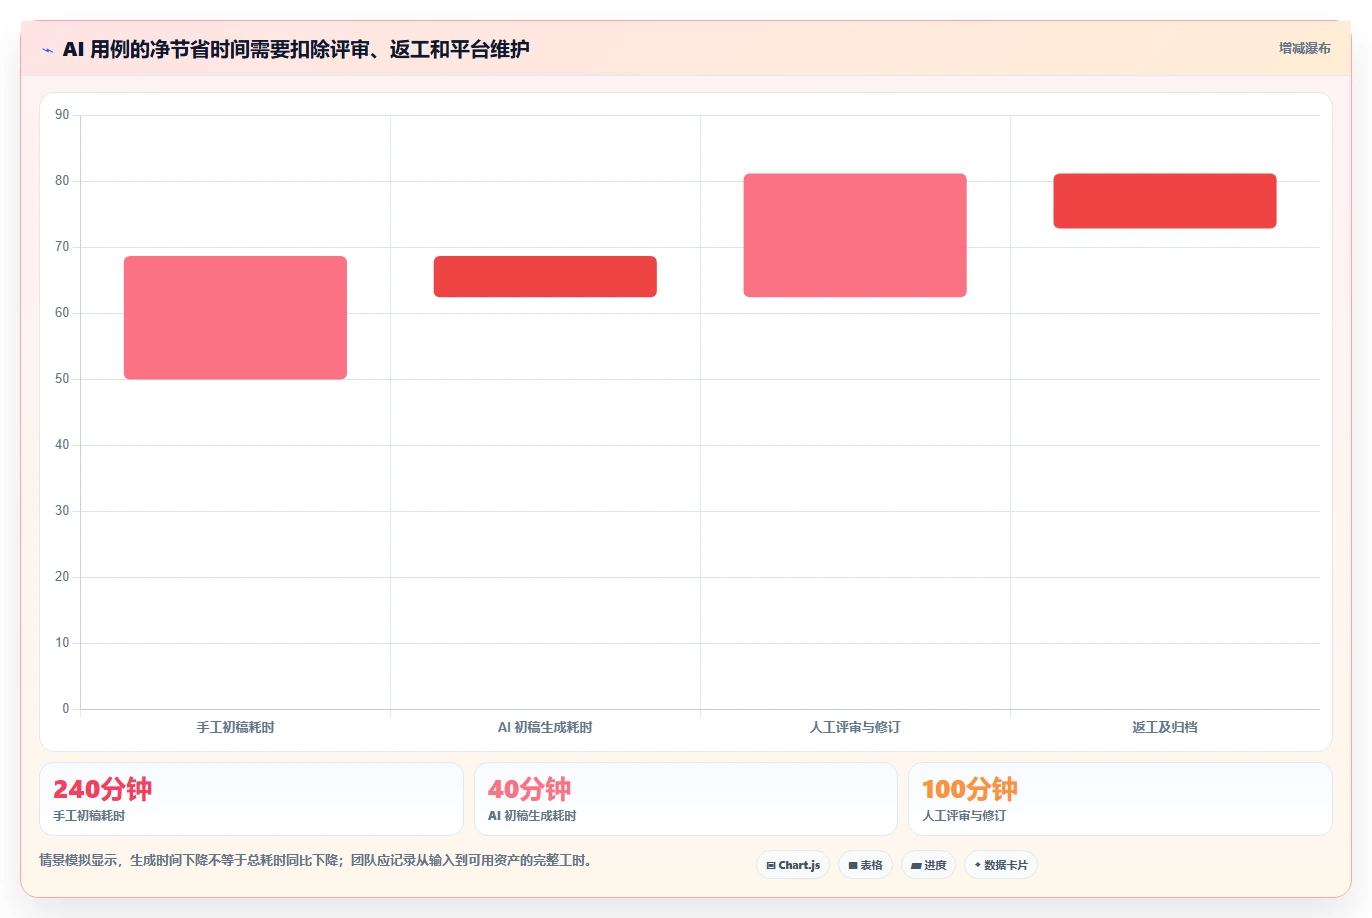Image resolution: width=1372 pixels, height=918 pixels.
Task: Click x-axis label 人工评审与修订
Action: [x=855, y=727]
